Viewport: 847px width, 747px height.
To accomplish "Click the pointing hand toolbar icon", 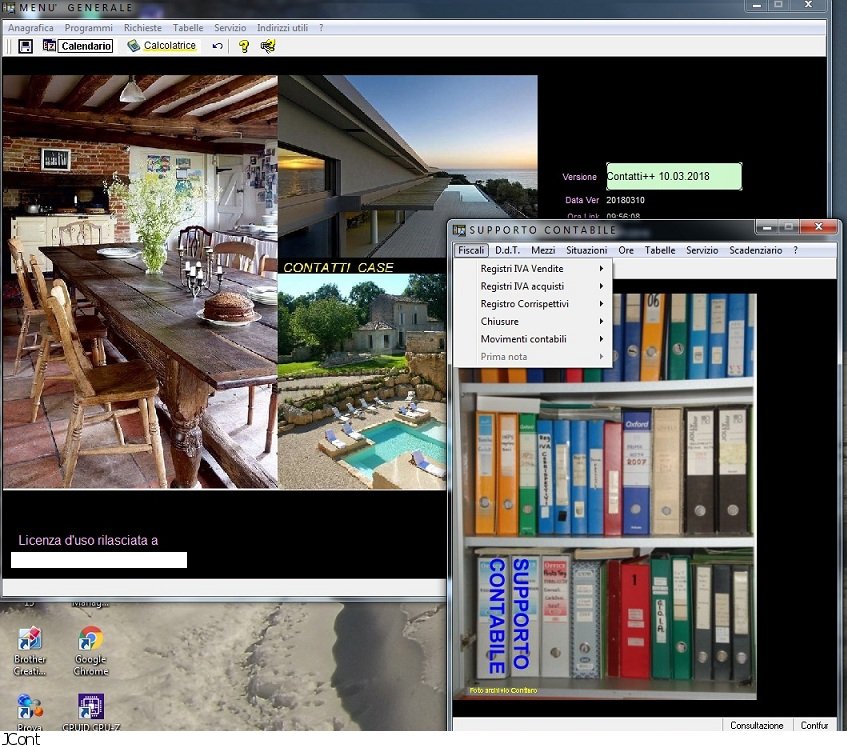I will click(x=268, y=46).
